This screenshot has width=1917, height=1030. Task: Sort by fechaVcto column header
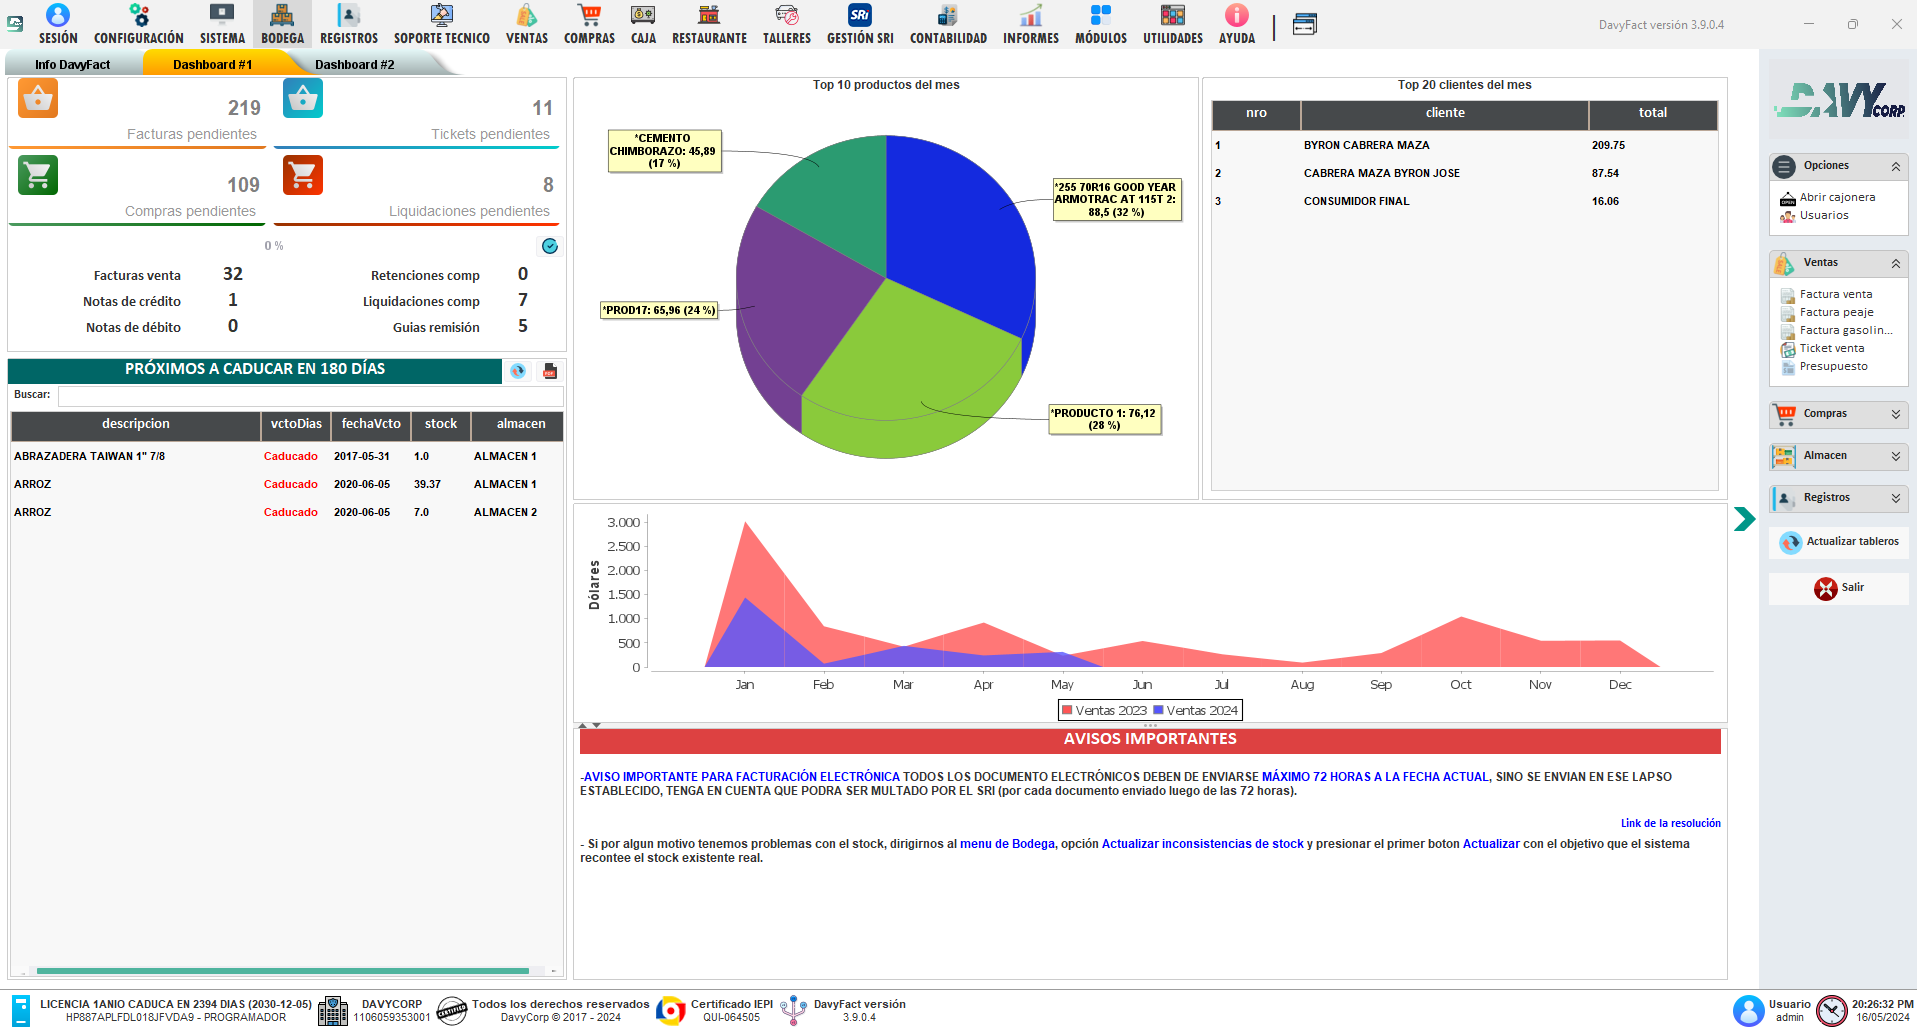371,425
